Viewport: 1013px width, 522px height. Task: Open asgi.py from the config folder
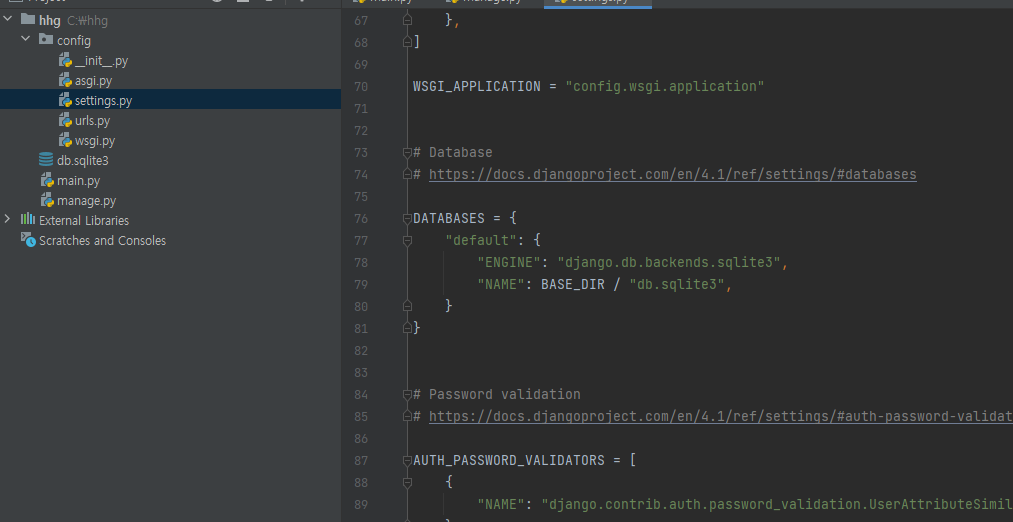[93, 81]
